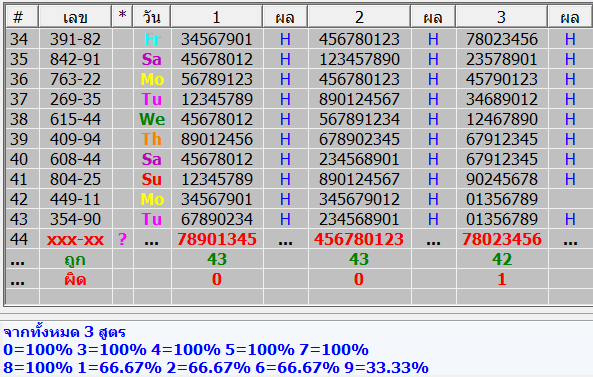Click the red ผิด label
Viewport: 593px width, 377px height.
click(x=75, y=279)
